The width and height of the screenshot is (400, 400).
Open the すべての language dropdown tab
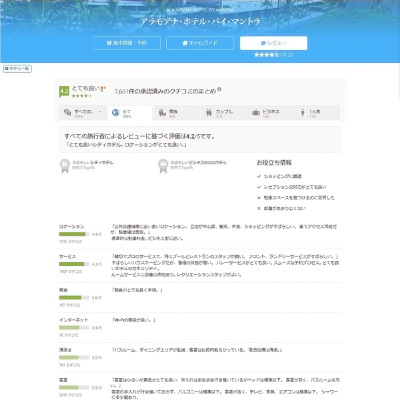pyautogui.click(x=82, y=113)
